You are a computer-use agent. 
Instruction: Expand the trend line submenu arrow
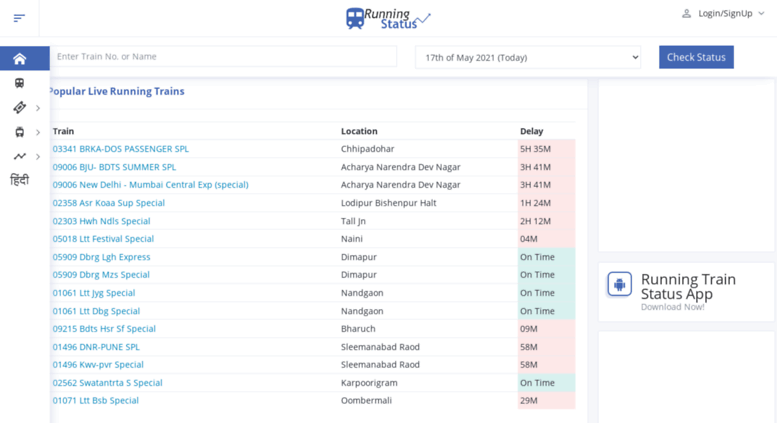[x=38, y=156]
